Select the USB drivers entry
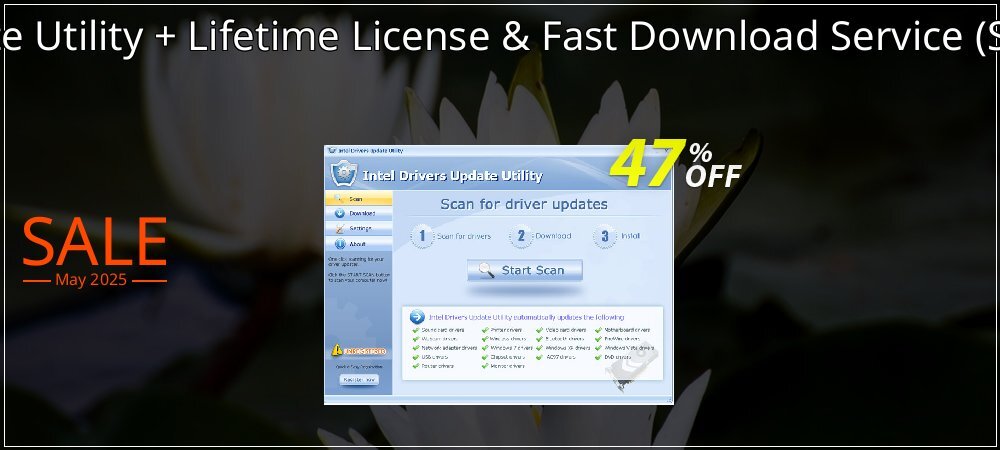 430,357
